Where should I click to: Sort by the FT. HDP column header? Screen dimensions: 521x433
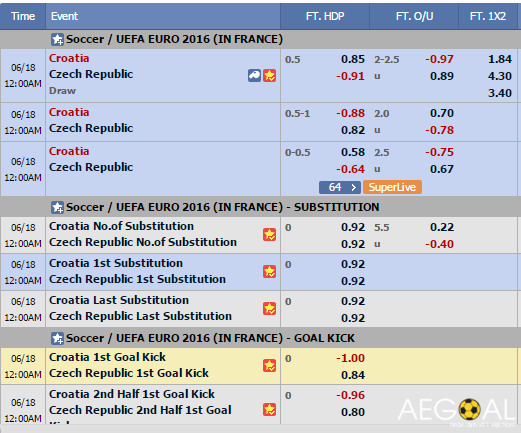tap(325, 16)
